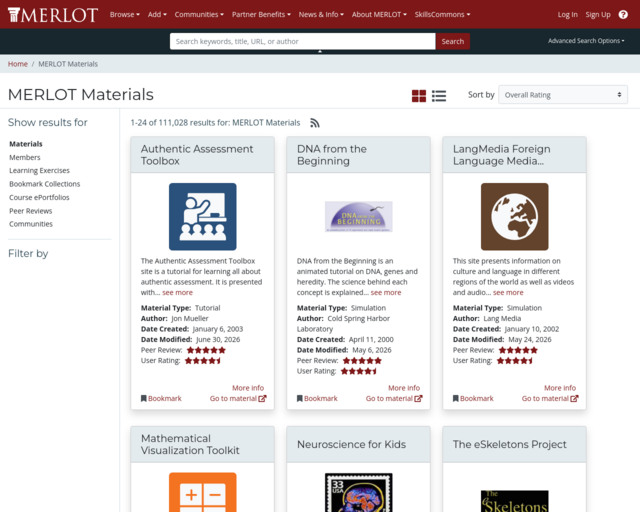Bookmark the LangMedia material
This screenshot has width=640, height=512.
pos(473,398)
